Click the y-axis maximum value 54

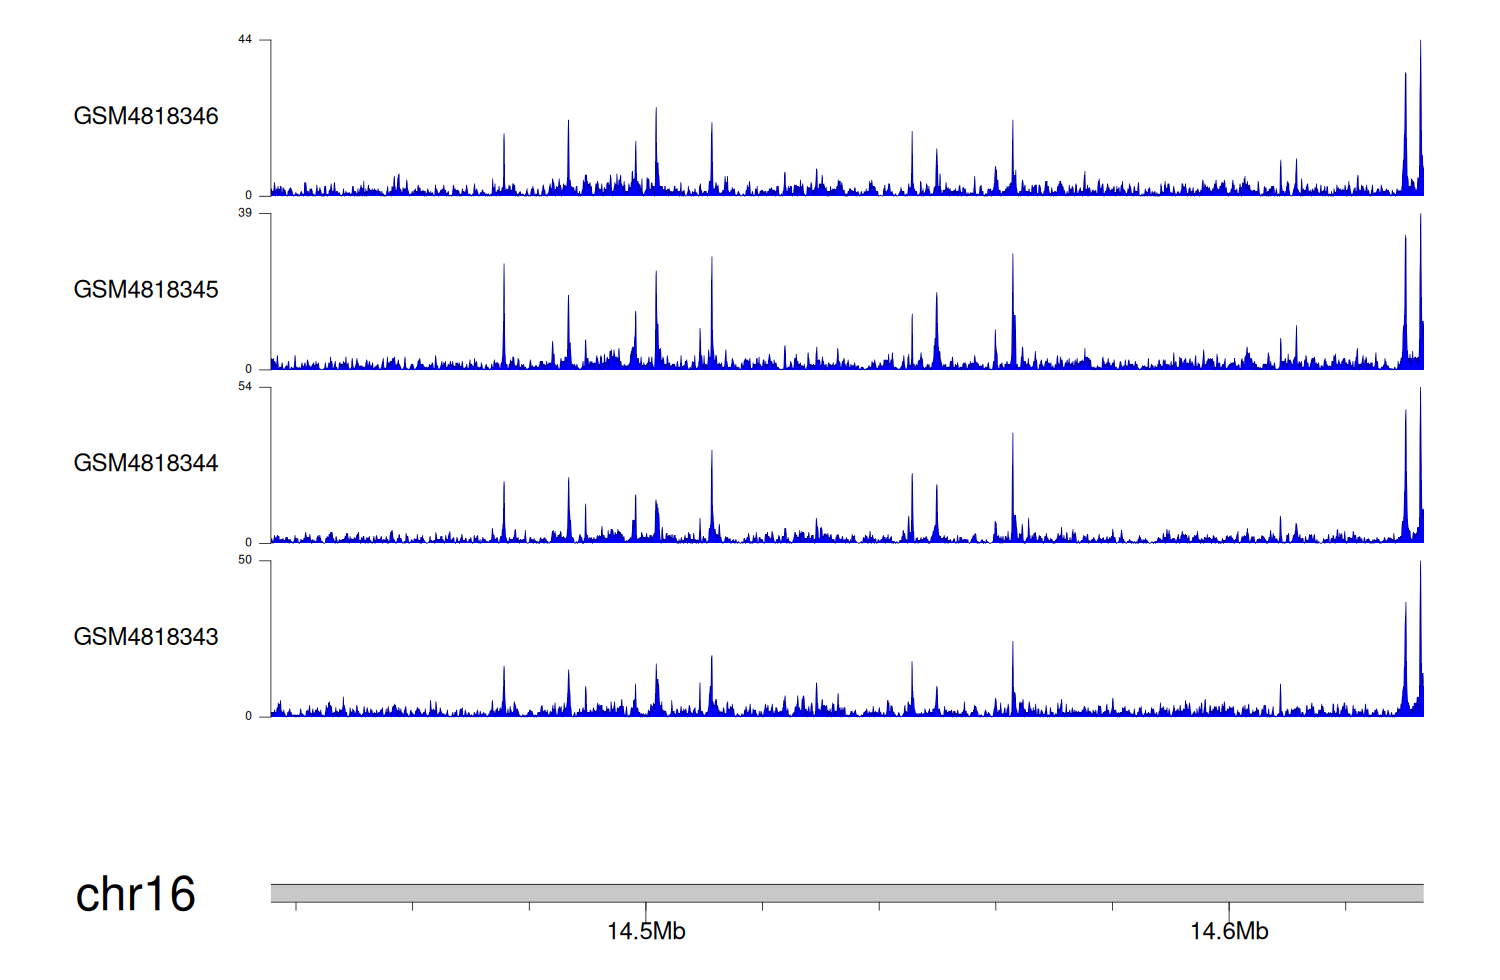(245, 387)
